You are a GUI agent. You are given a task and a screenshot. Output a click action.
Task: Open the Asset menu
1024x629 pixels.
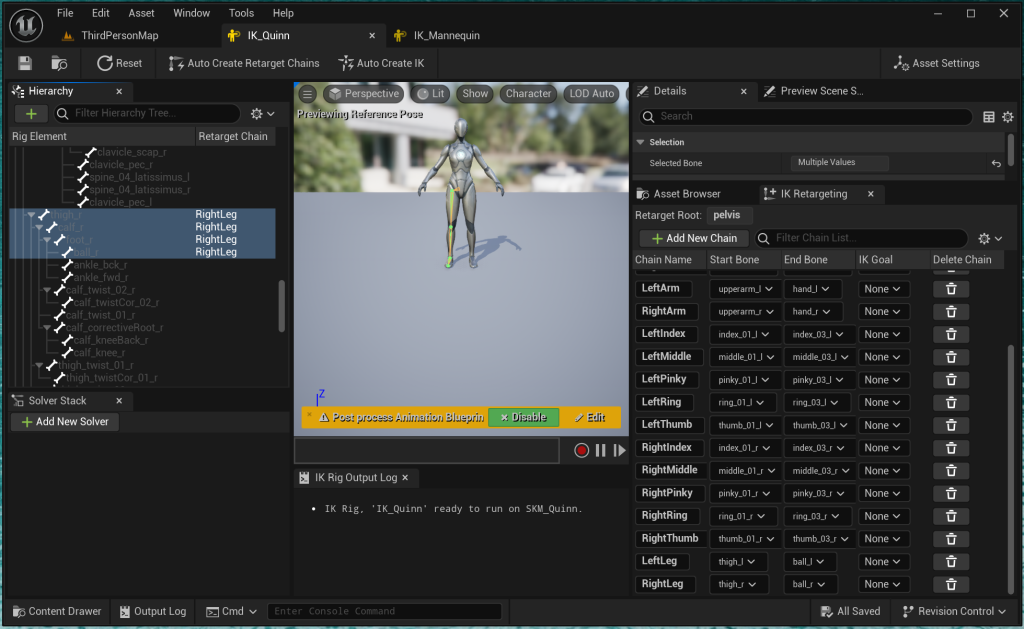141,13
